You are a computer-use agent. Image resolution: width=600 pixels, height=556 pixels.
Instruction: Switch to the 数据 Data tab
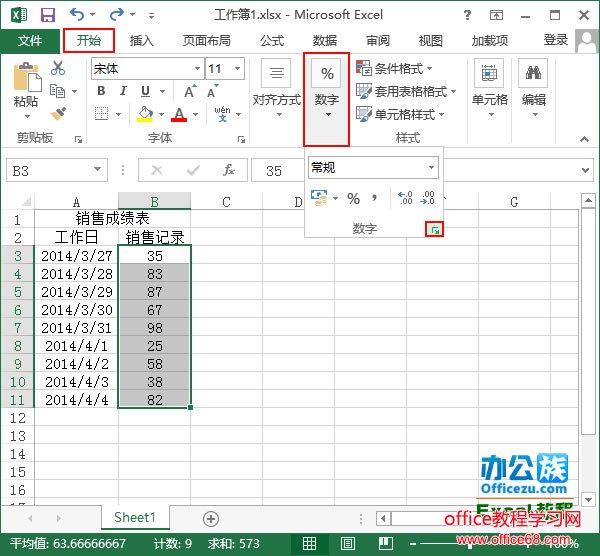click(x=325, y=40)
